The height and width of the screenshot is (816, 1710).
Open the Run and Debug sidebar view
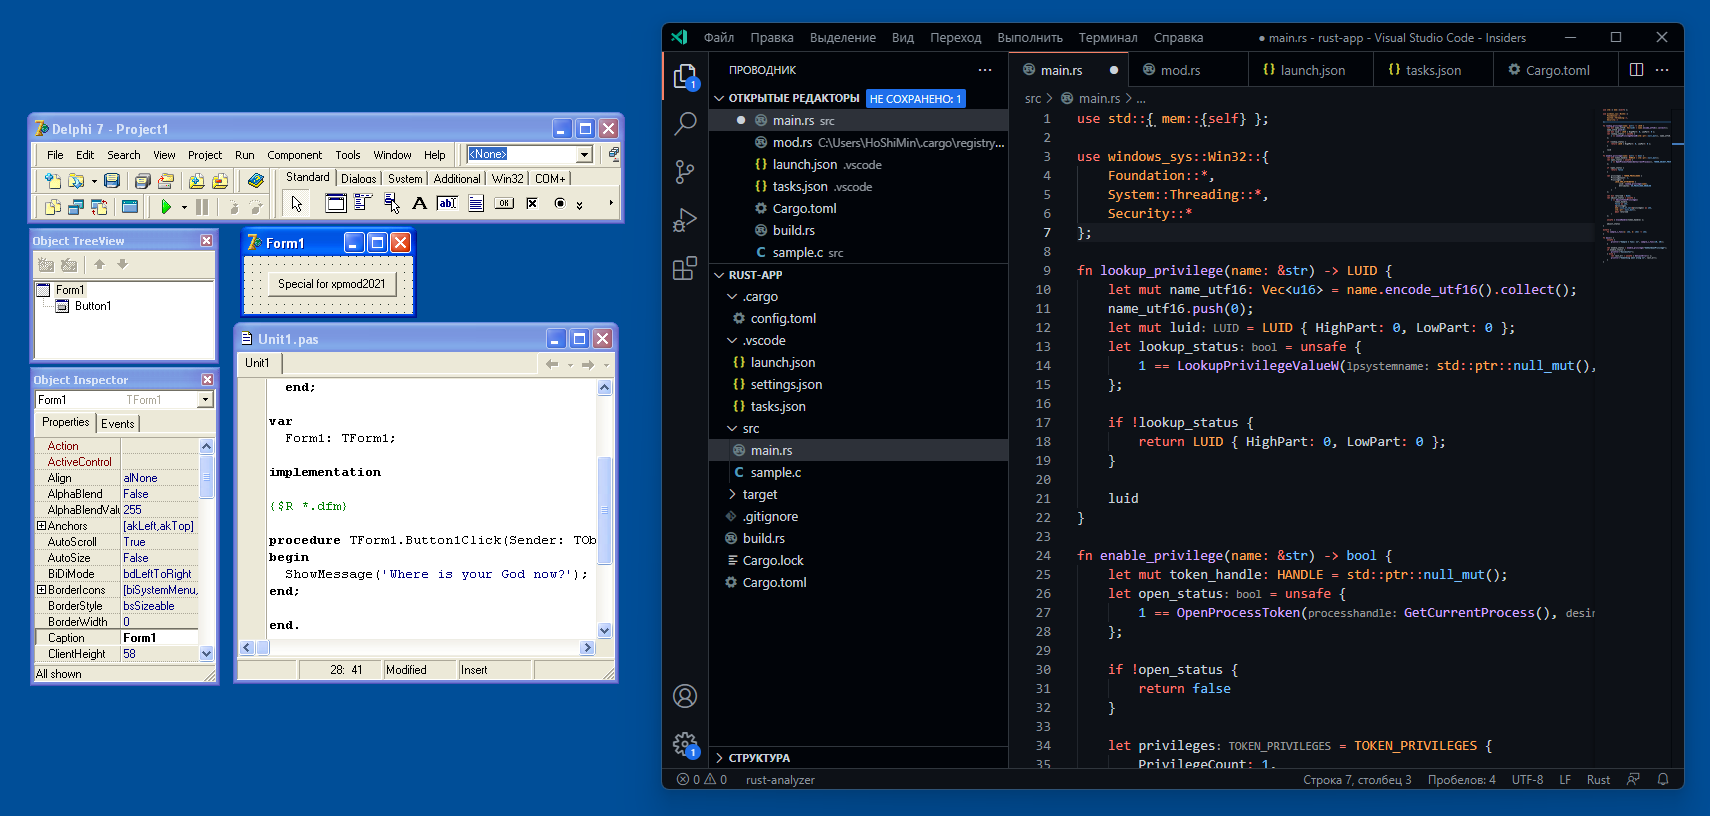(x=685, y=220)
